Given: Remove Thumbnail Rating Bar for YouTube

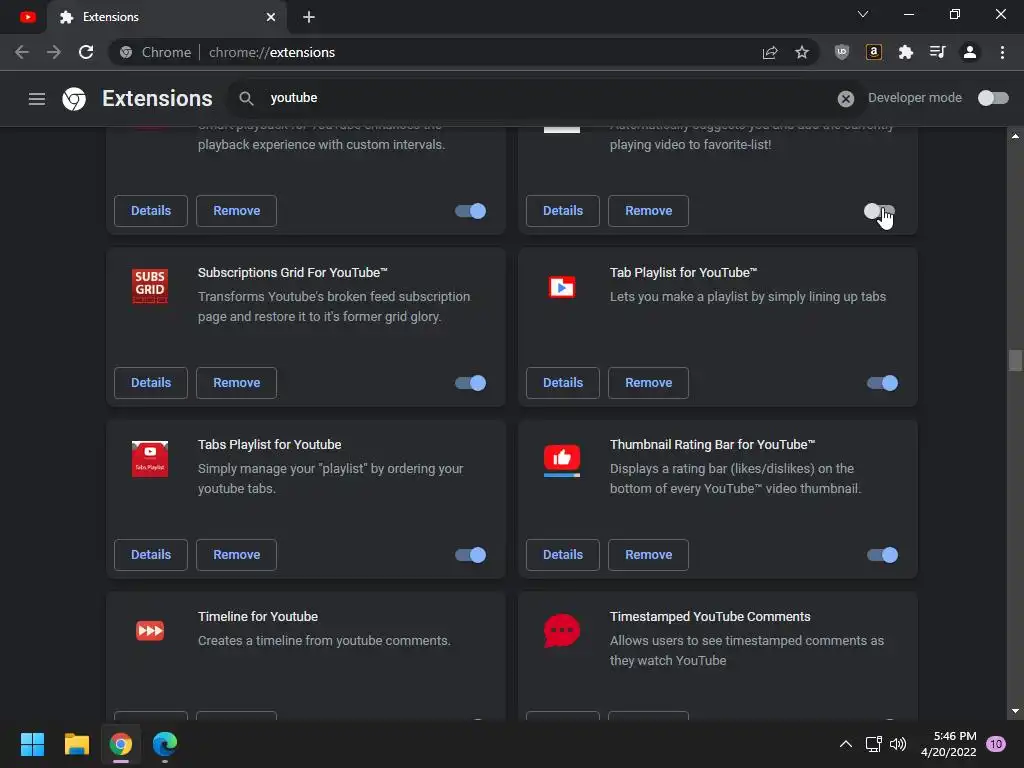Looking at the screenshot, I should click(648, 555).
